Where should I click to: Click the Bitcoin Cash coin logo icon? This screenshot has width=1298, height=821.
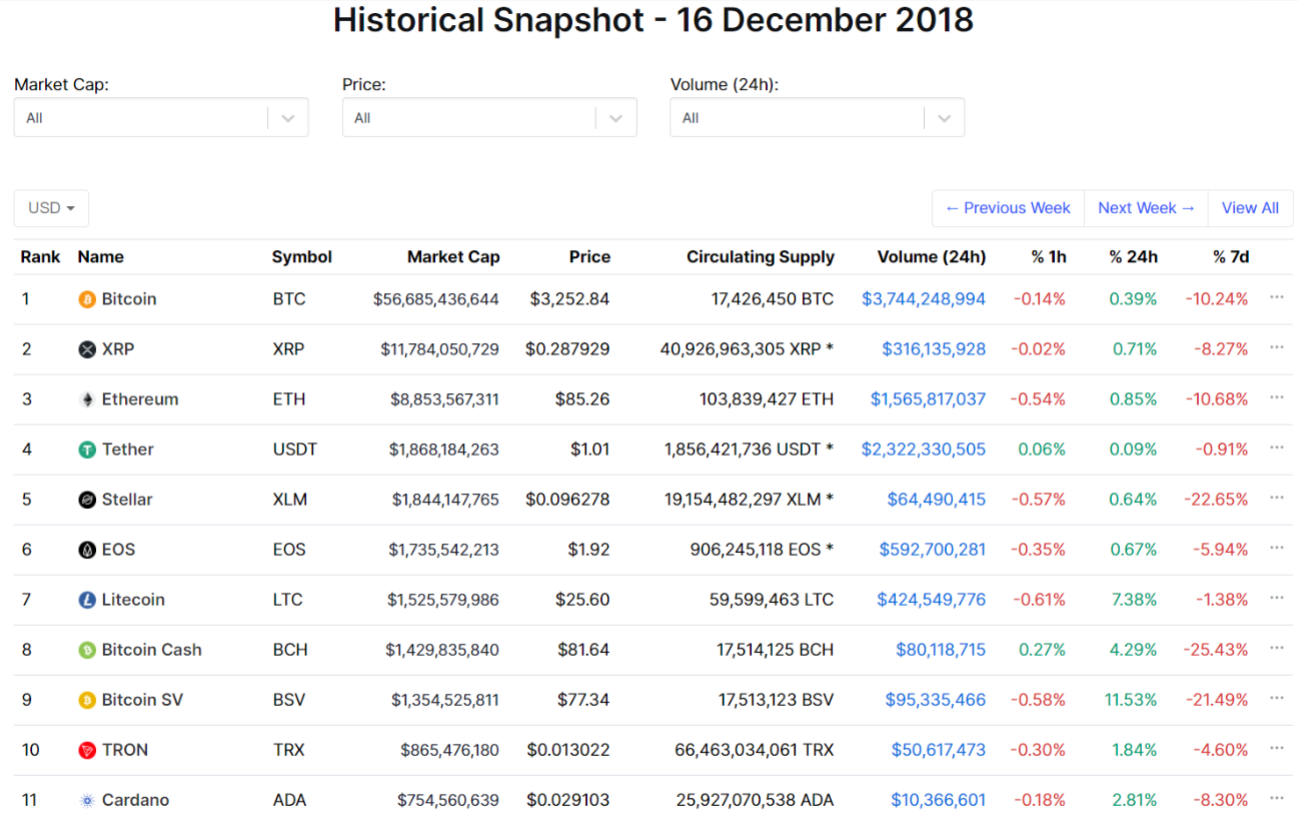(87, 650)
